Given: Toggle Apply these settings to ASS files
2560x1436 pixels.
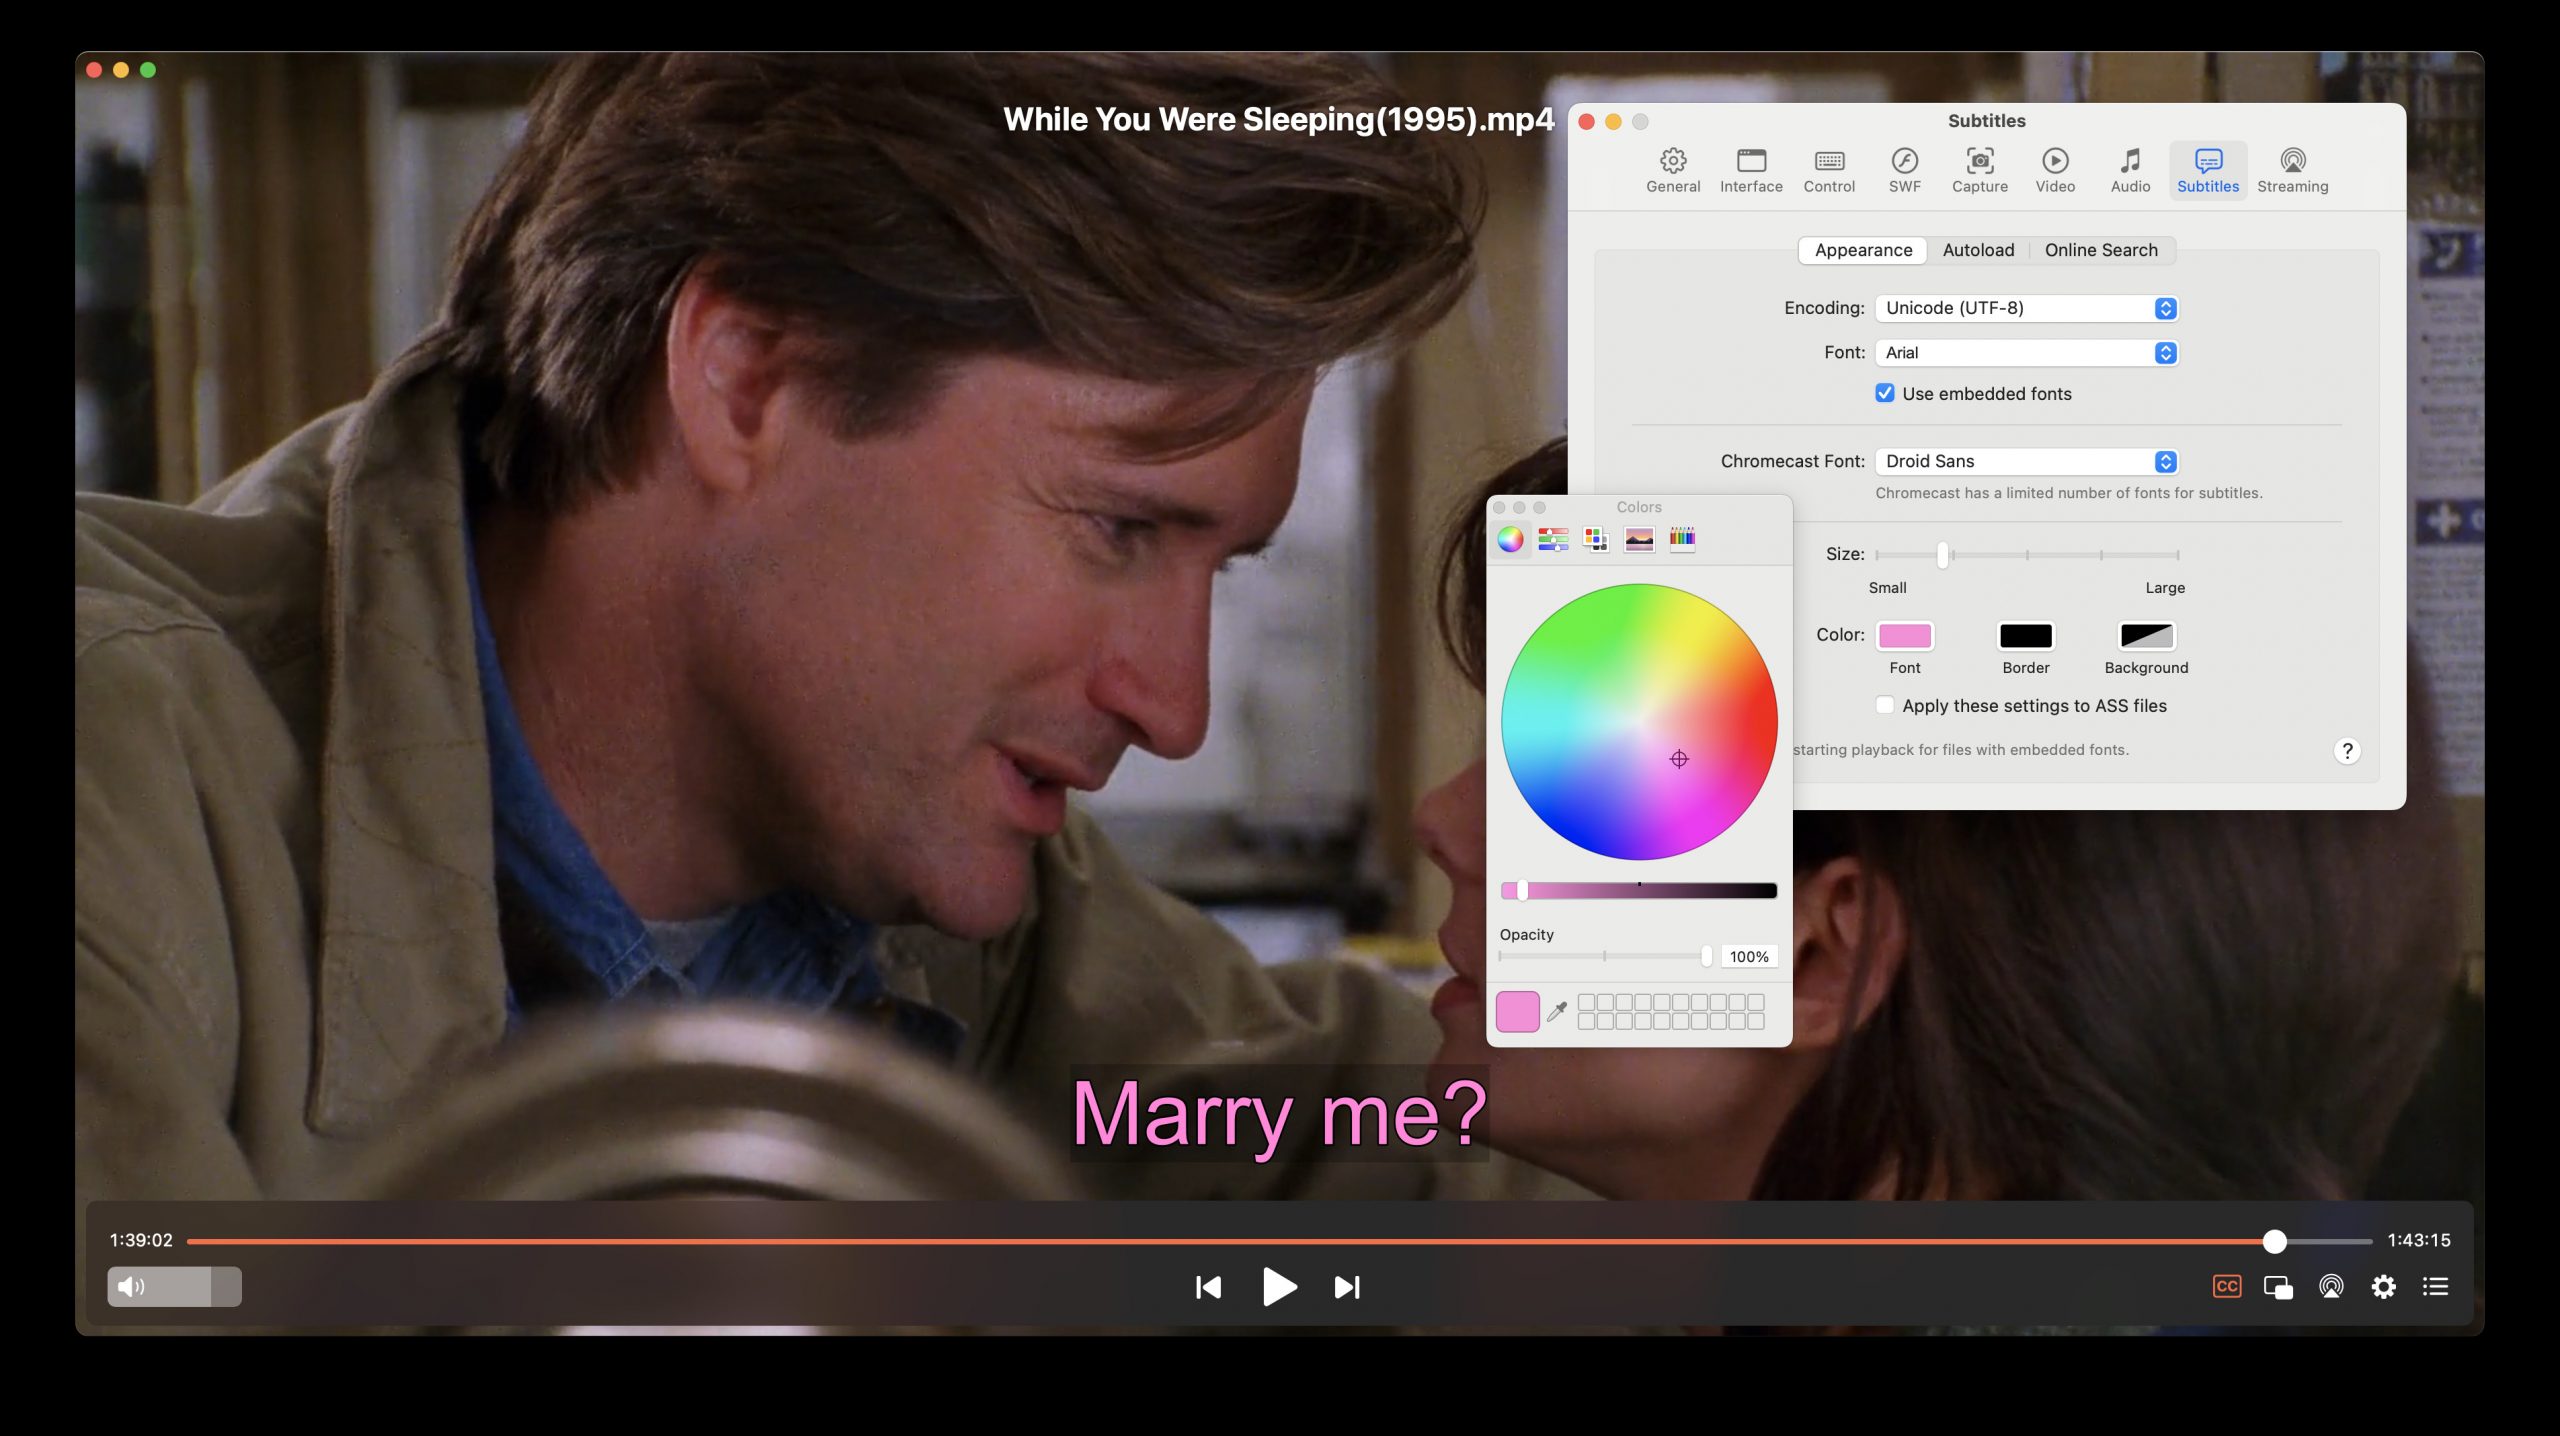Looking at the screenshot, I should [x=1885, y=705].
